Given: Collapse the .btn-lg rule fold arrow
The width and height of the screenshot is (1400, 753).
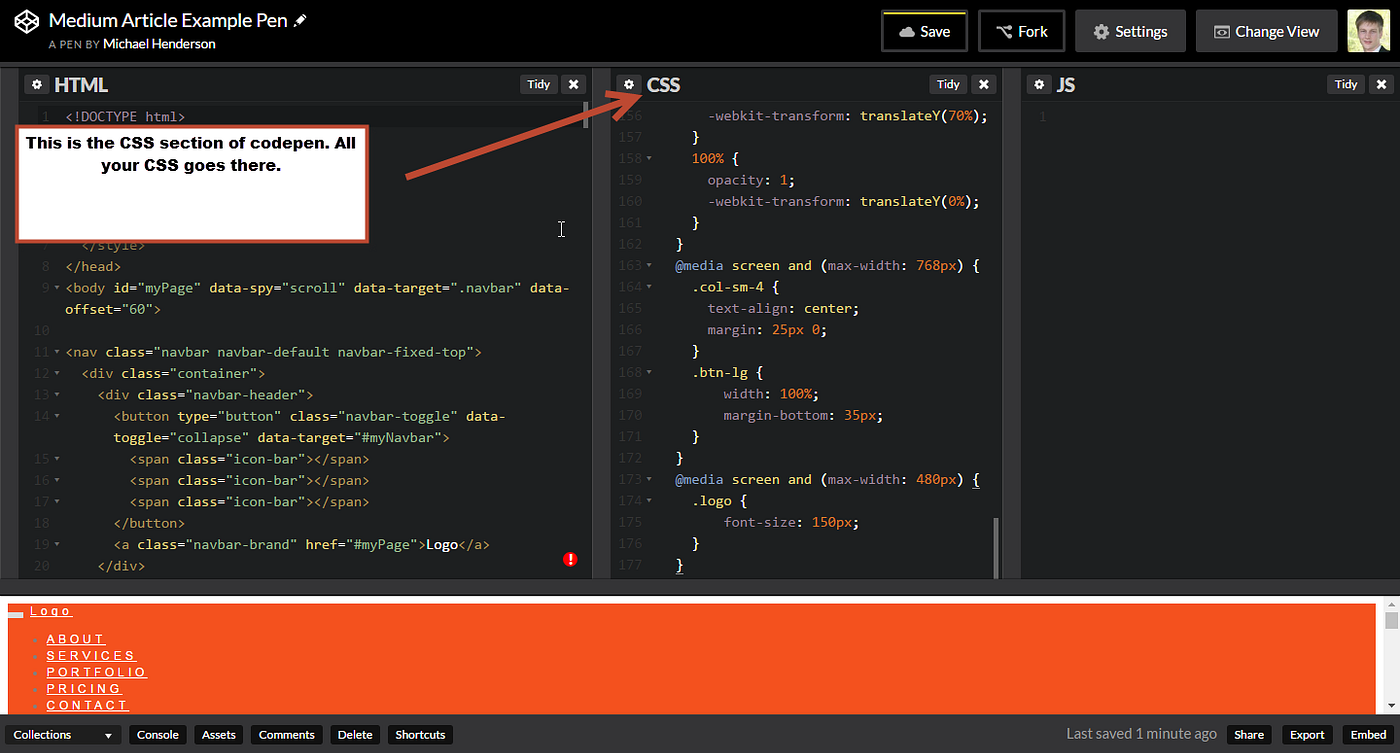Looking at the screenshot, I should click(x=649, y=372).
